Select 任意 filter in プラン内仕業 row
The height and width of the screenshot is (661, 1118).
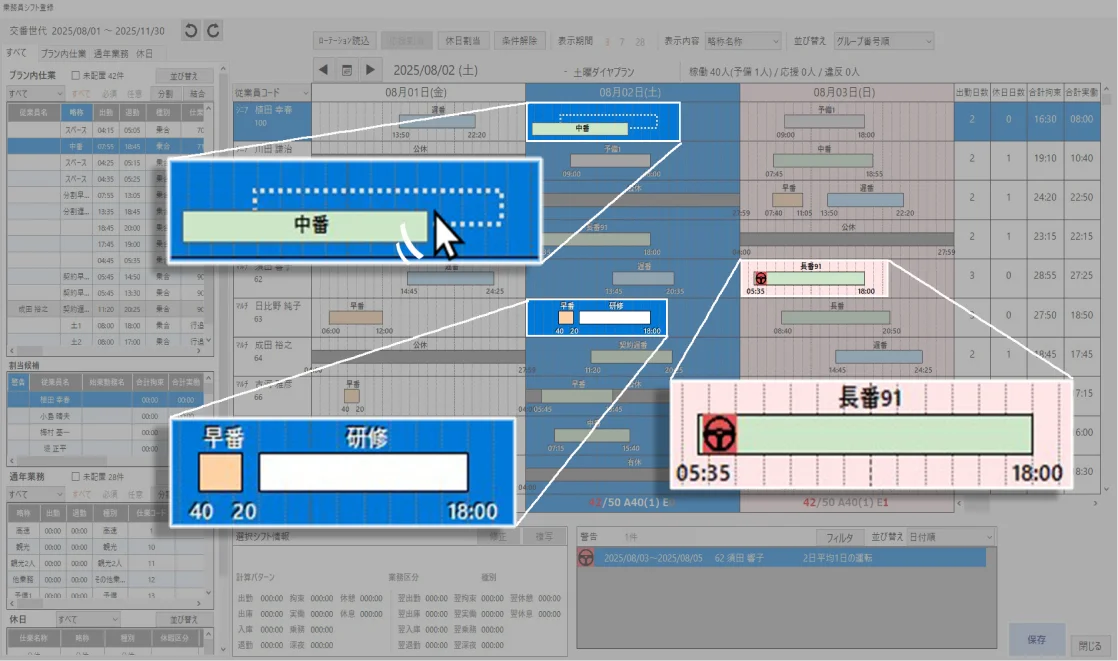[135, 93]
